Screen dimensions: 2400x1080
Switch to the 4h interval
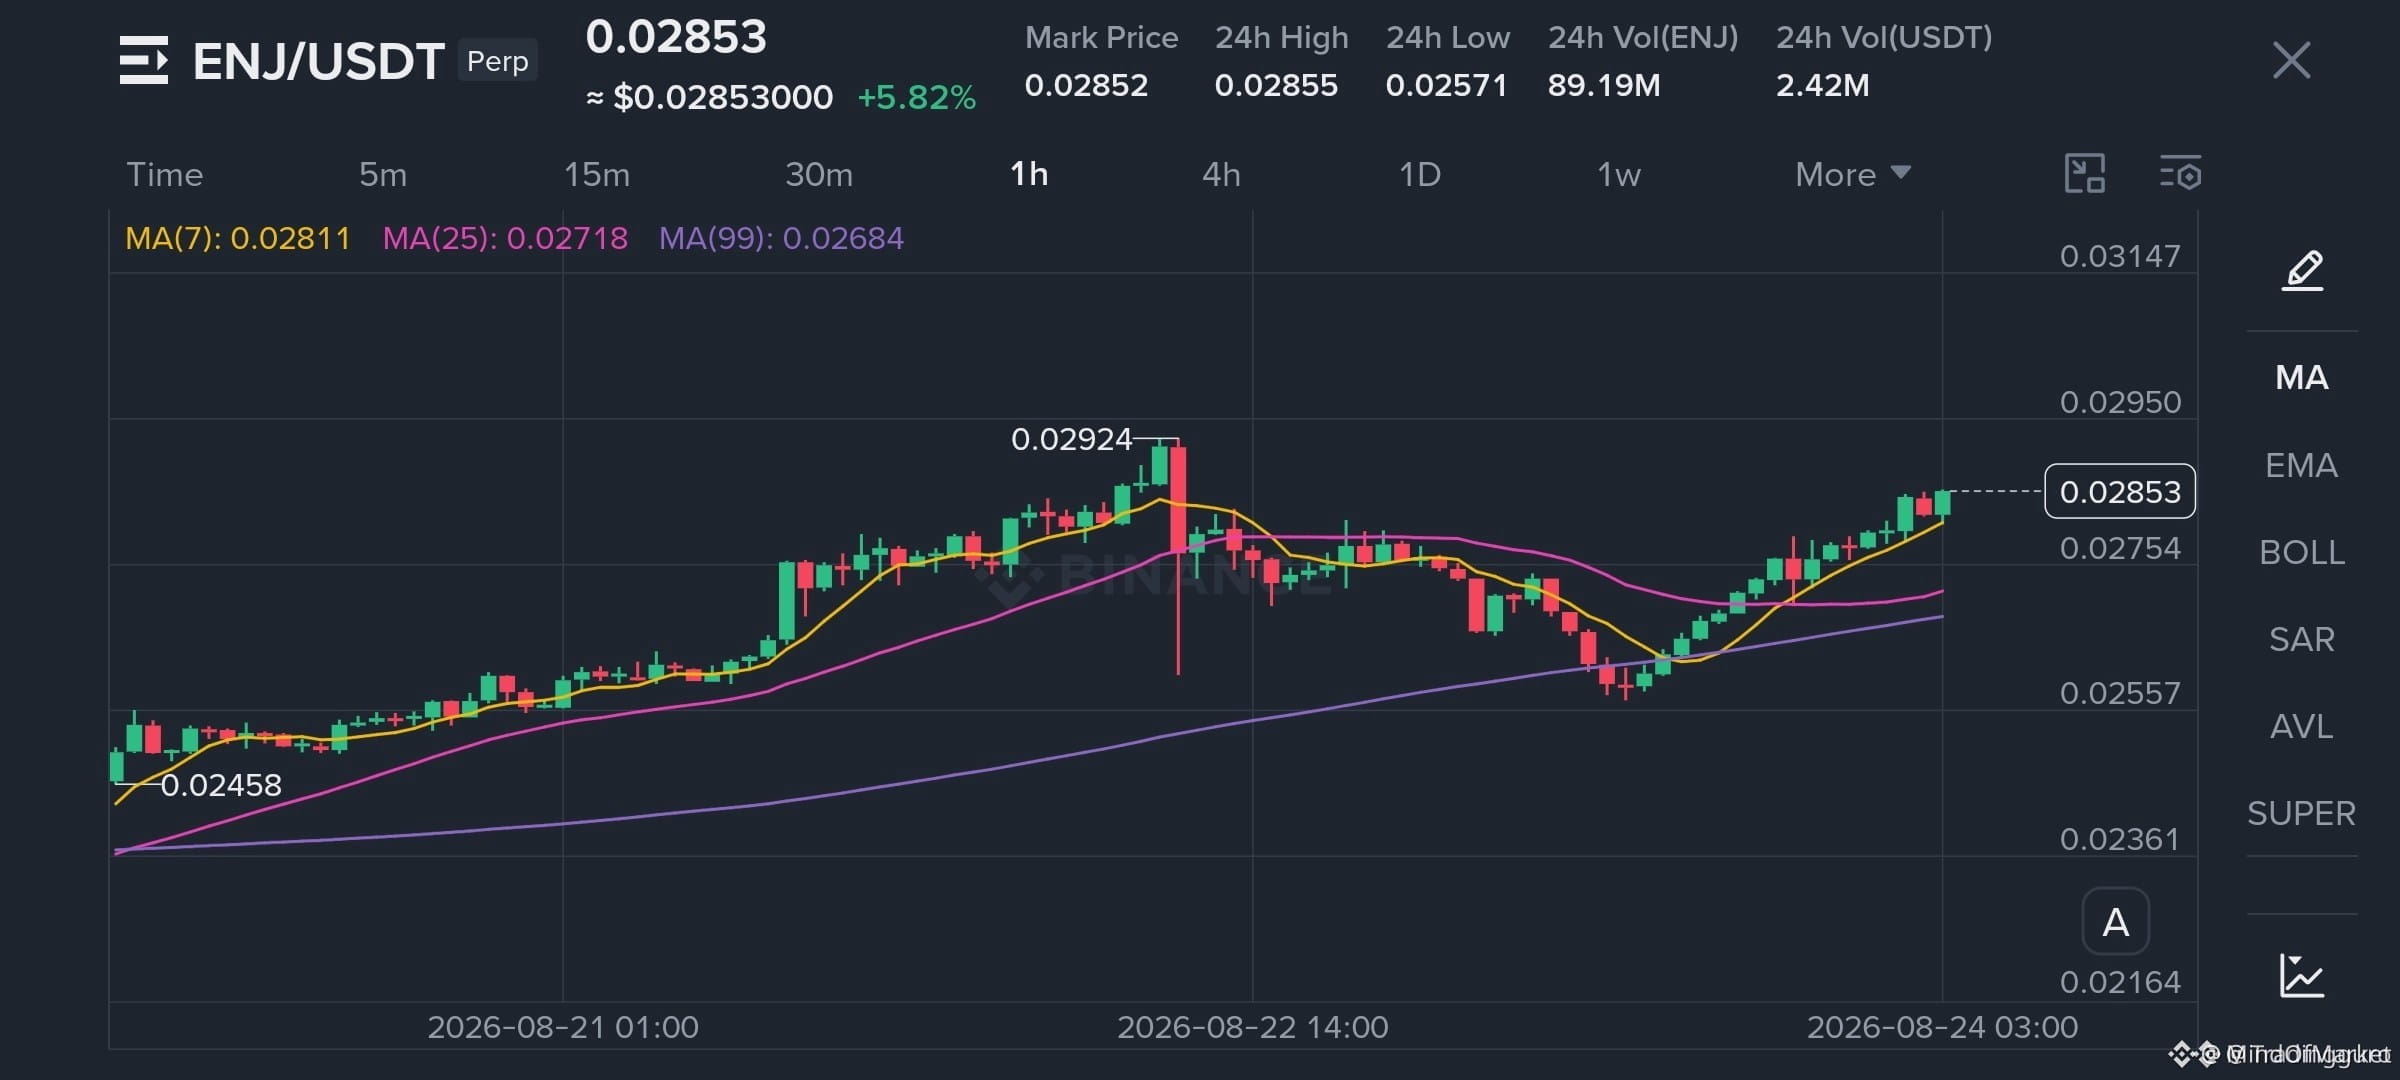[x=1221, y=174]
